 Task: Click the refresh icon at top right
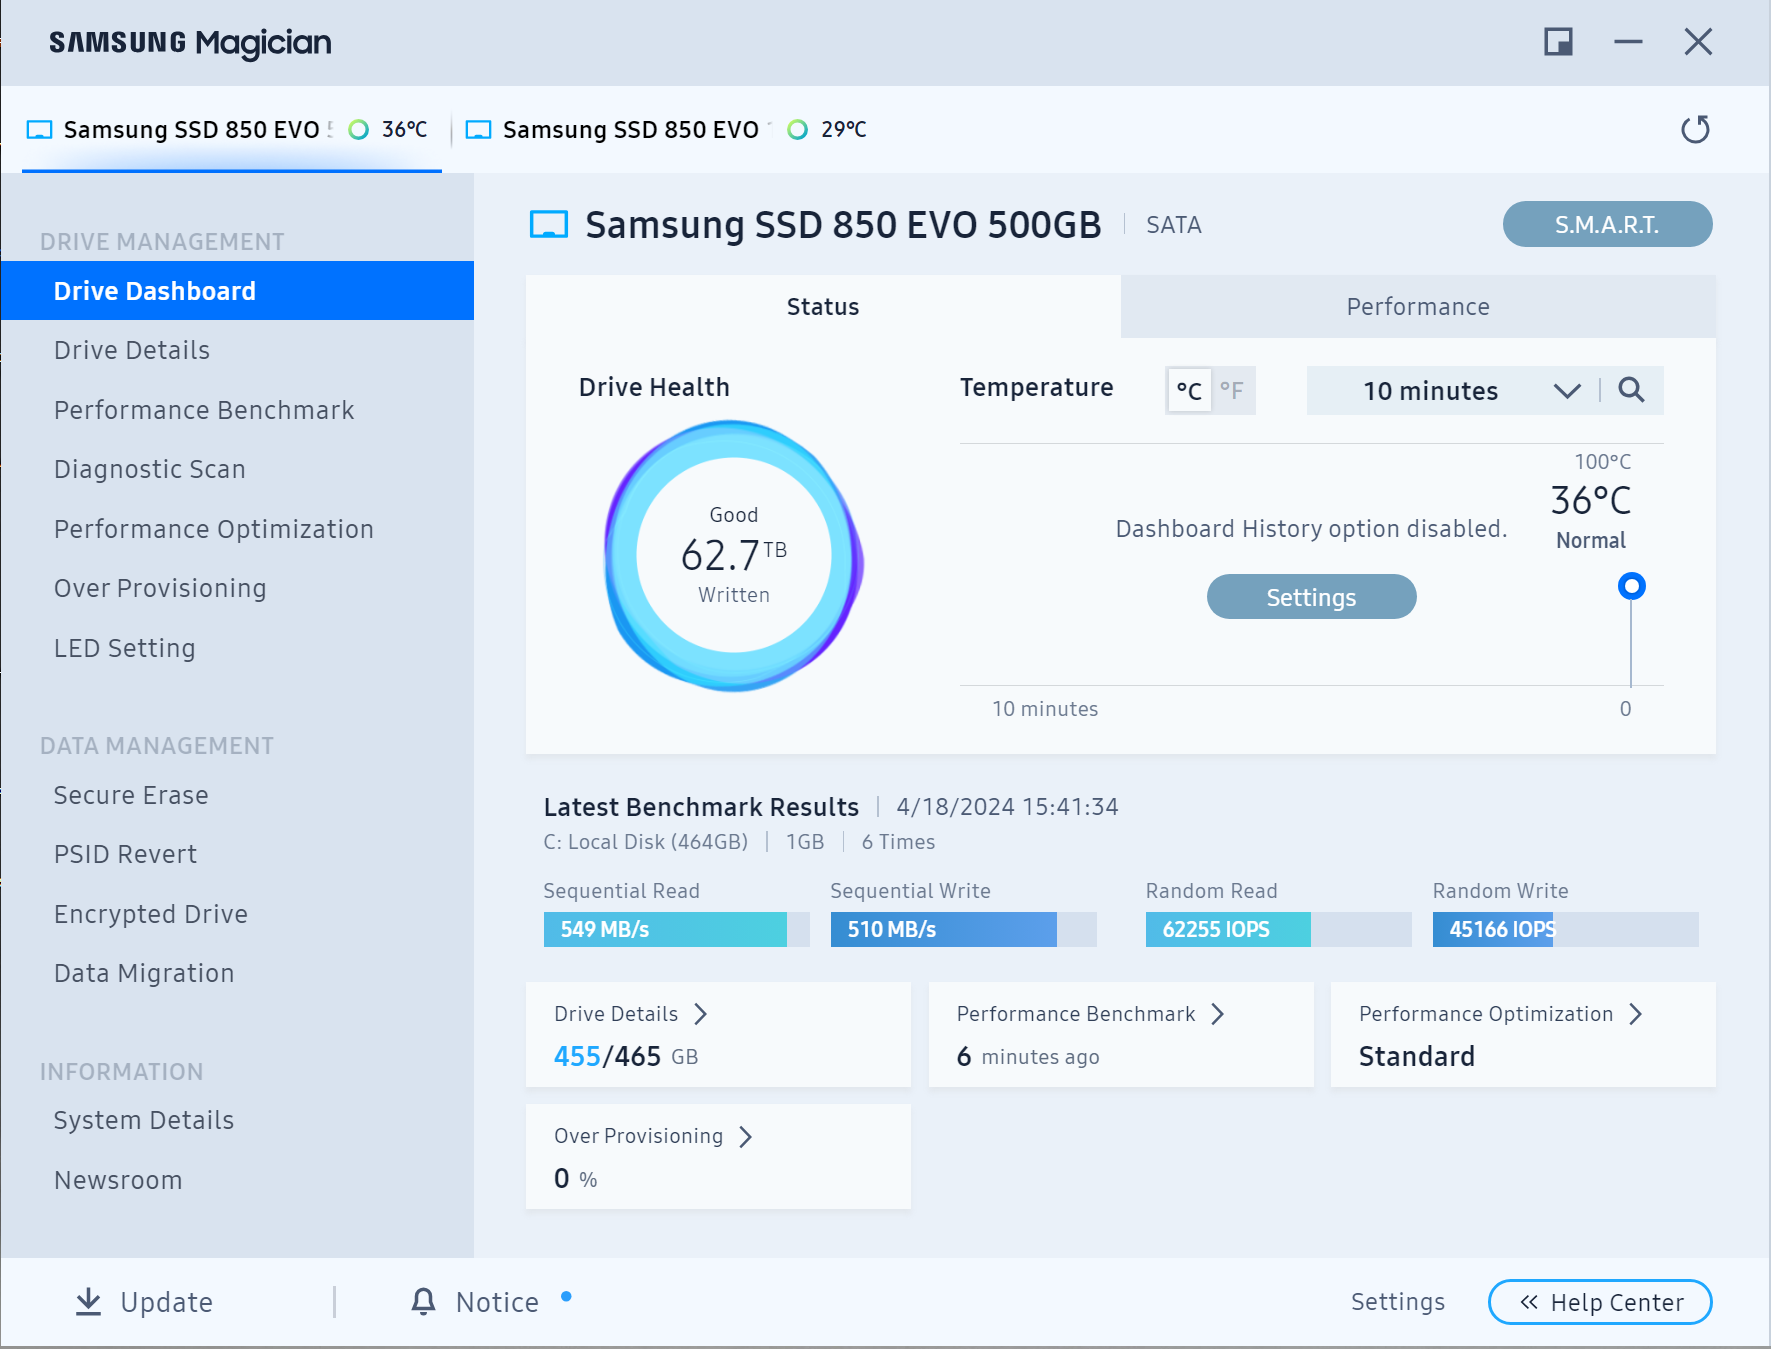pos(1695,129)
